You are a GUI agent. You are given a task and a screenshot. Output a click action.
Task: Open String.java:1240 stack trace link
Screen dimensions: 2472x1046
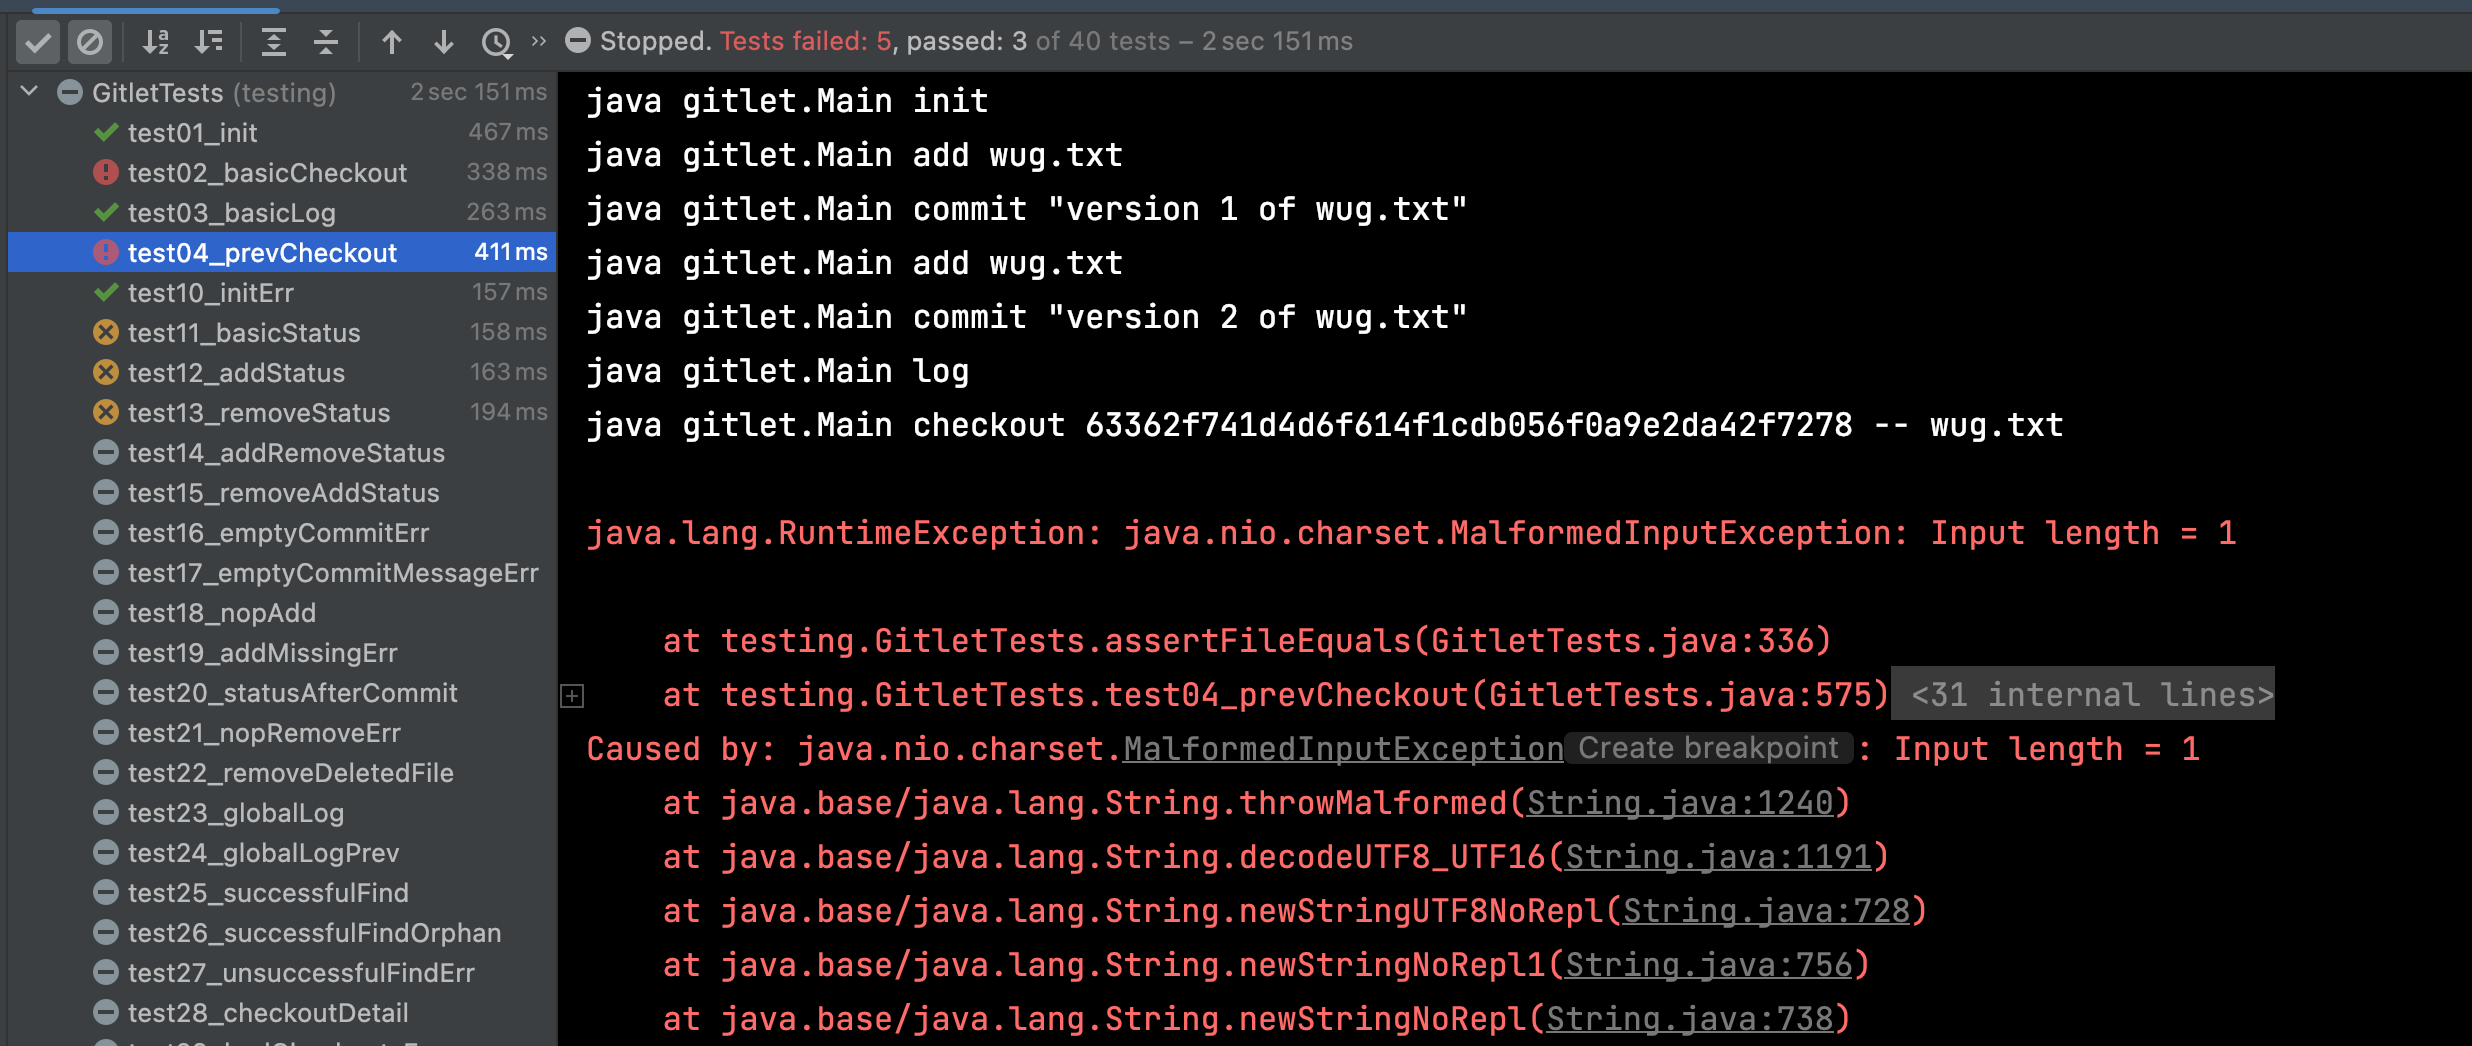[x=1679, y=803]
